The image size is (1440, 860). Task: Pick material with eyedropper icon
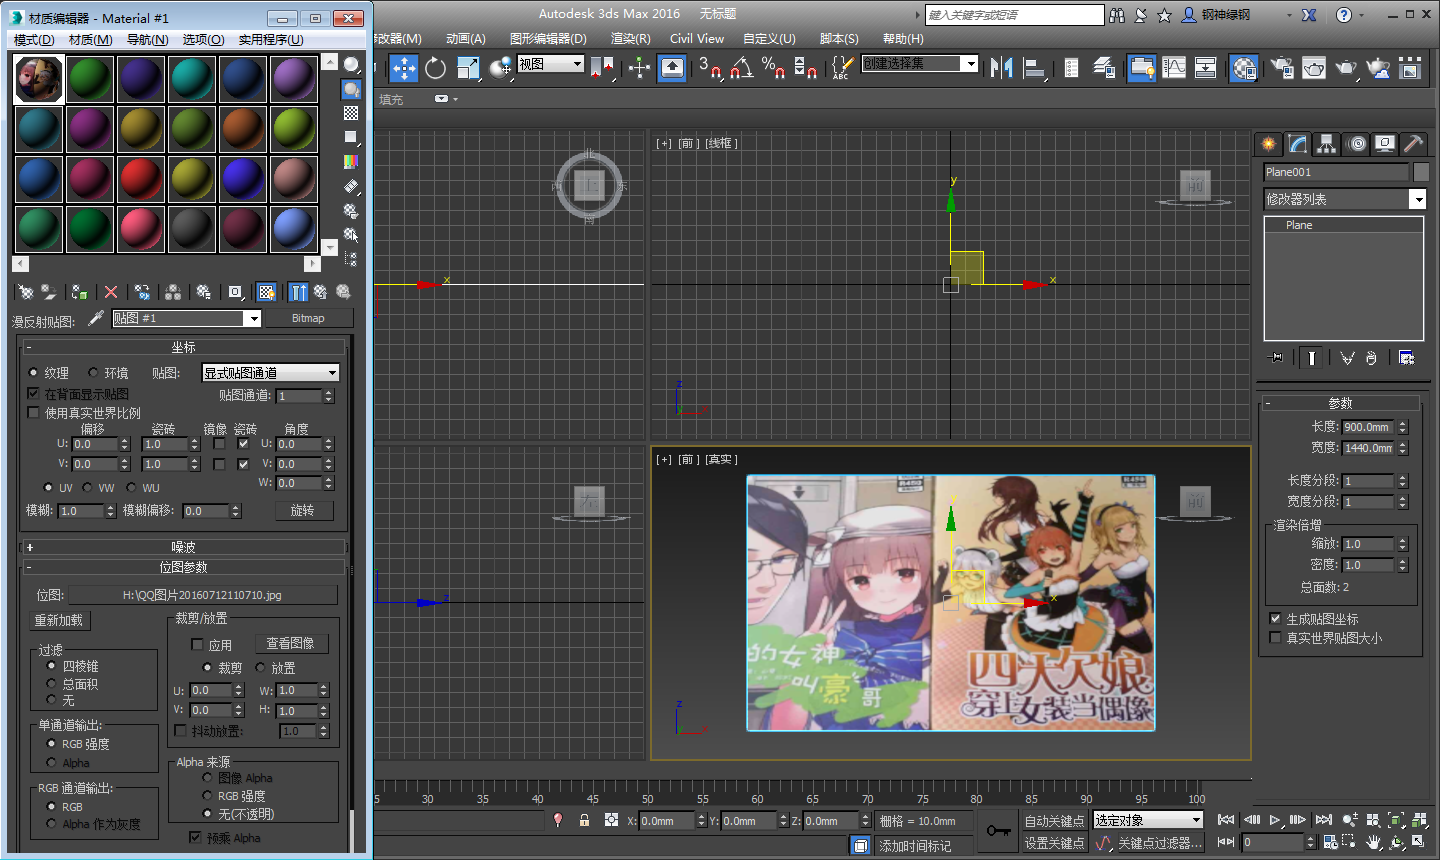click(96, 318)
